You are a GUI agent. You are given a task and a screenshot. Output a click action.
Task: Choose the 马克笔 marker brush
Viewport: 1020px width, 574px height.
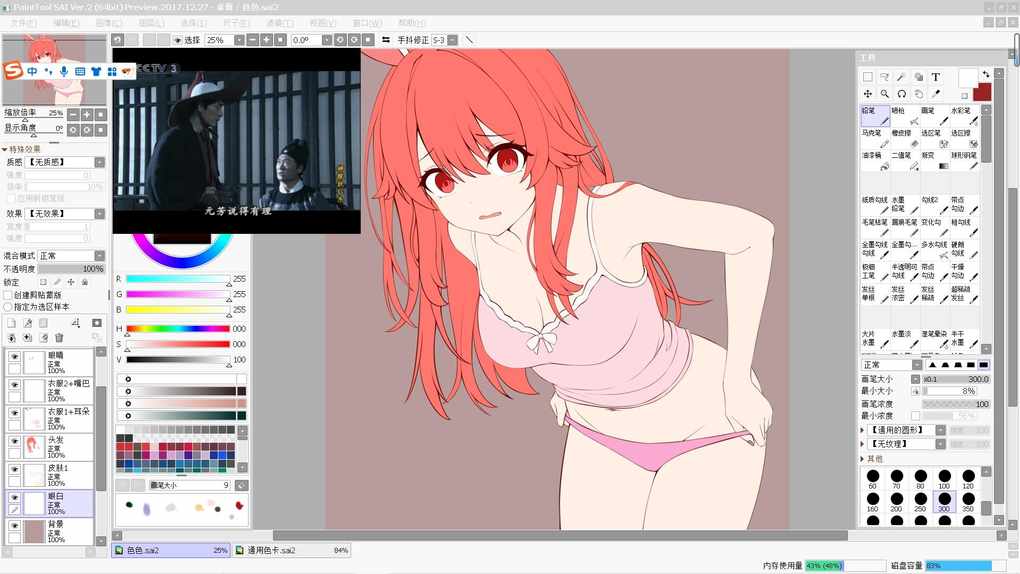tap(875, 138)
